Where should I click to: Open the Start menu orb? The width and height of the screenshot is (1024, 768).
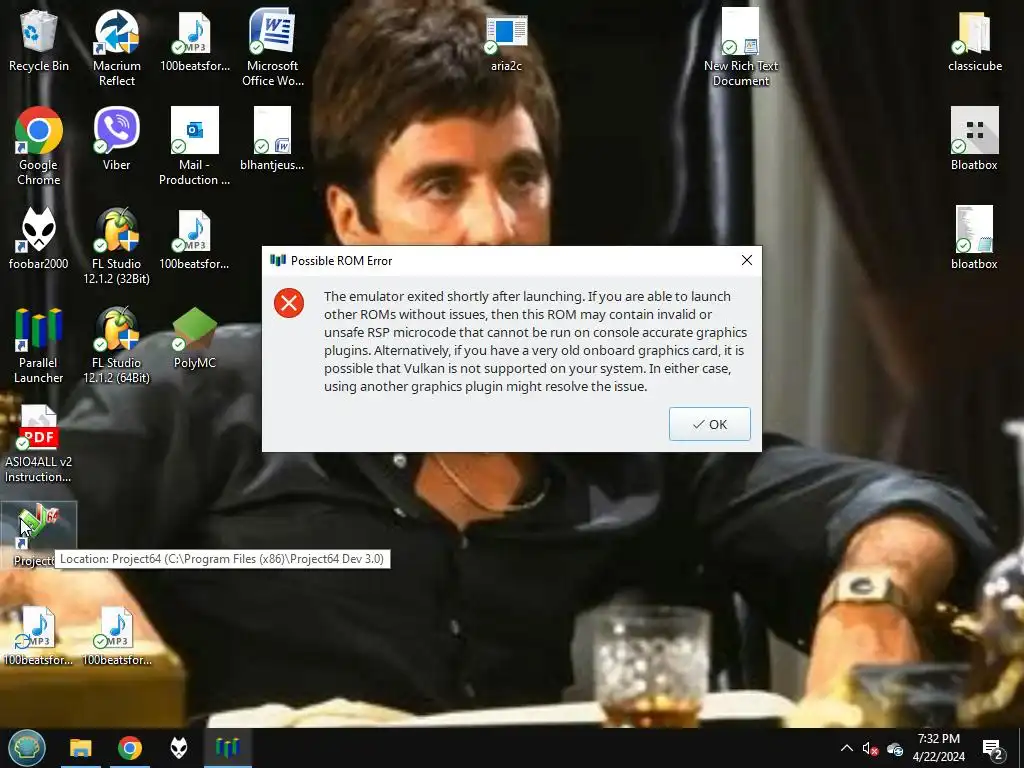tap(27, 748)
